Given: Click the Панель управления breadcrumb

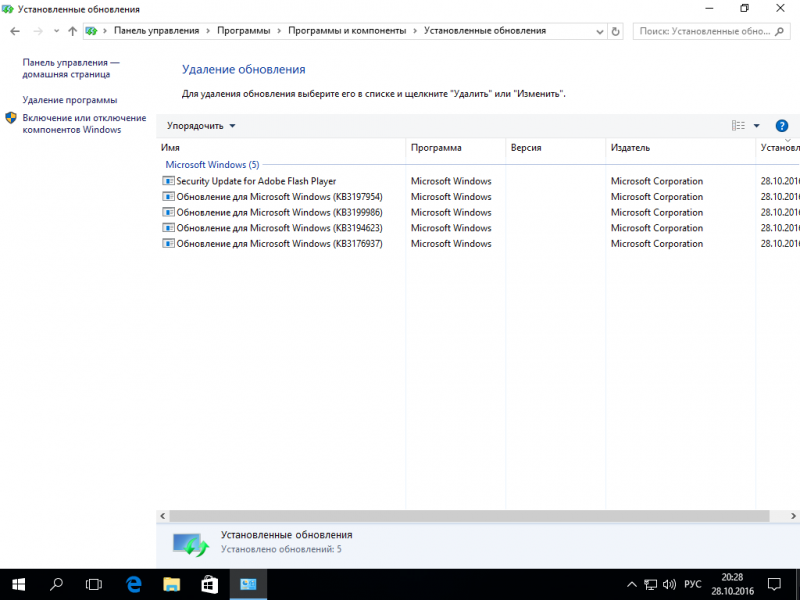Looking at the screenshot, I should click(x=157, y=31).
